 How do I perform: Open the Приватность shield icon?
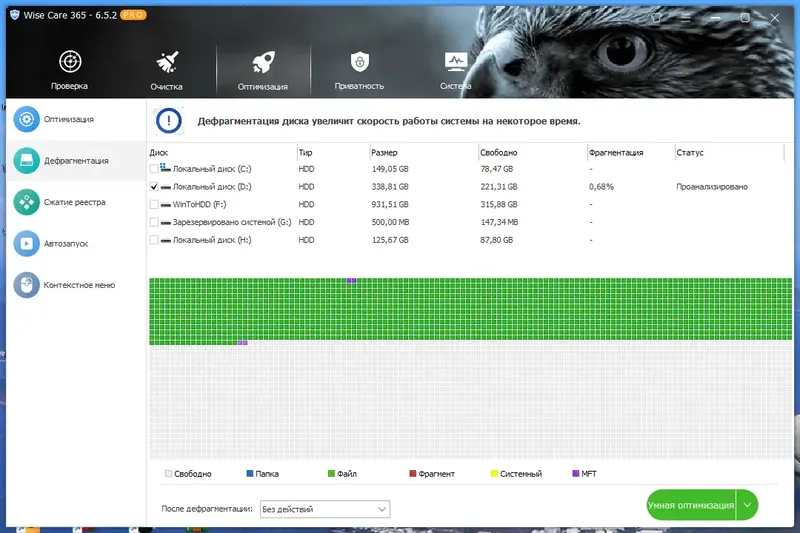click(x=360, y=62)
